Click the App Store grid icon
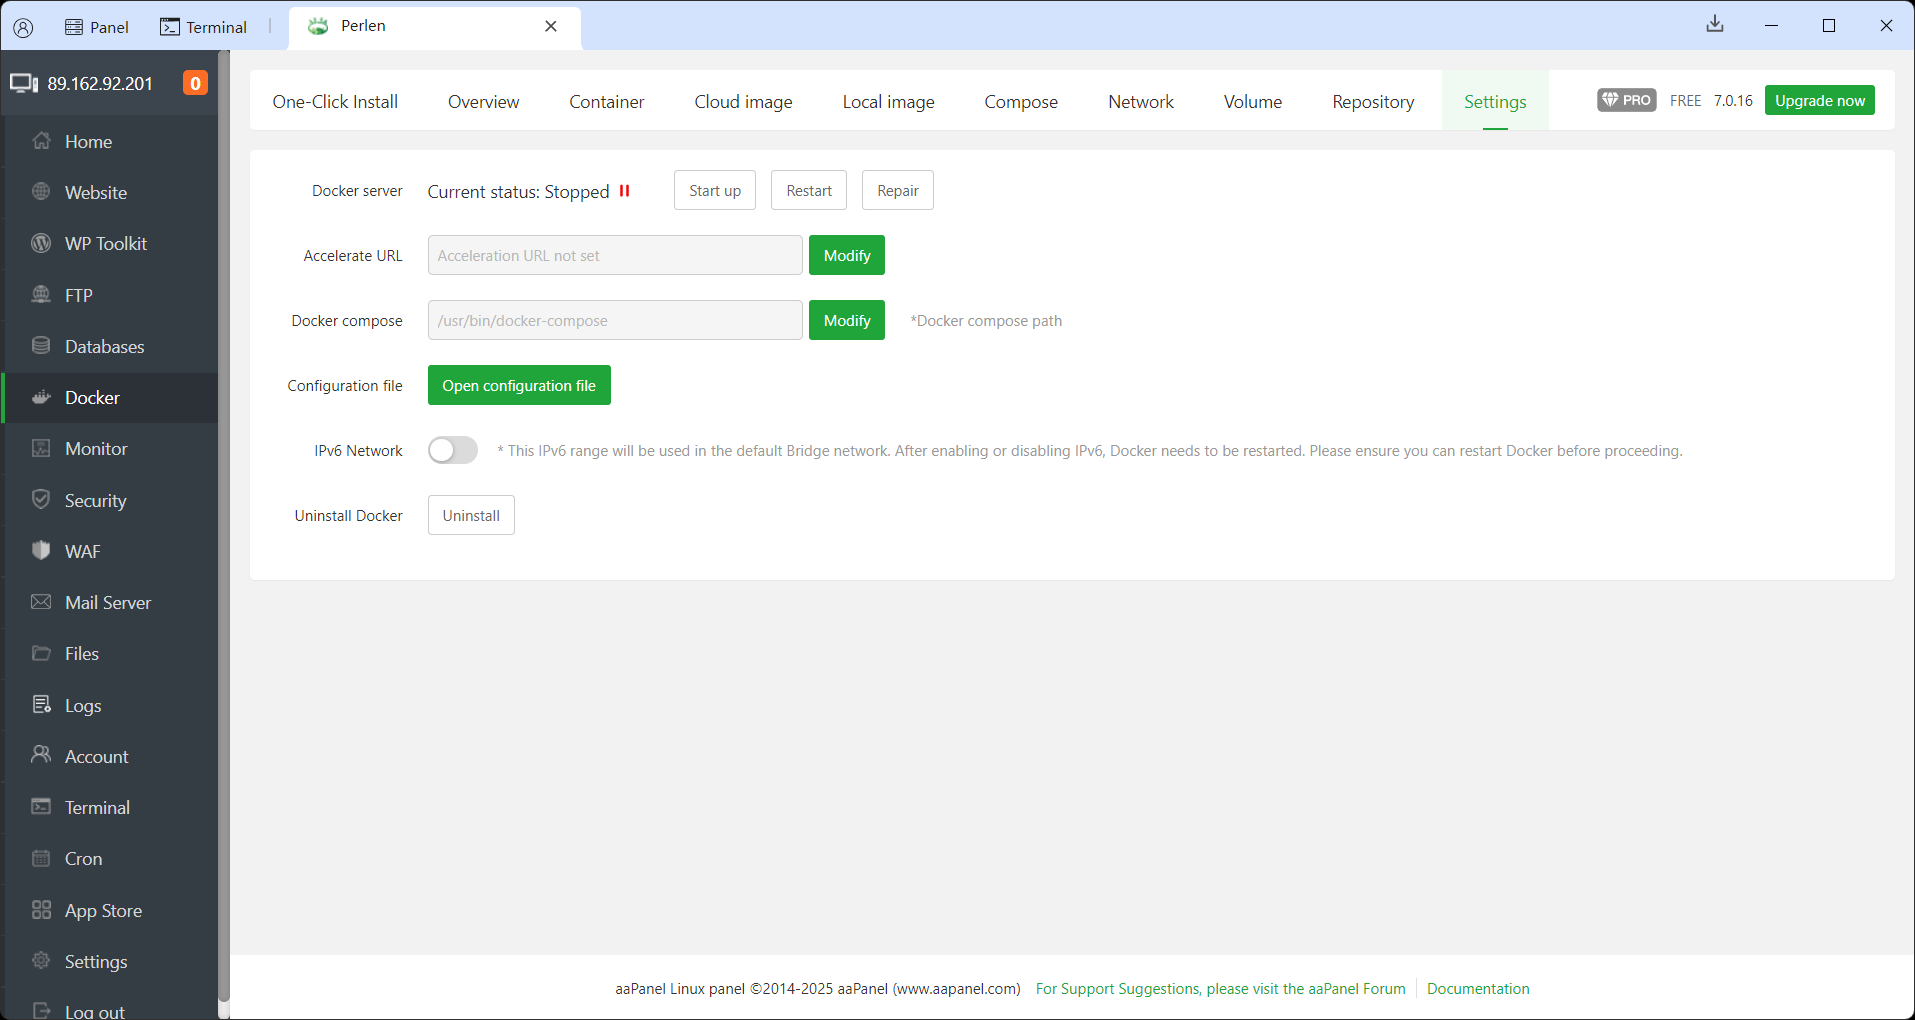The image size is (1915, 1020). [41, 910]
